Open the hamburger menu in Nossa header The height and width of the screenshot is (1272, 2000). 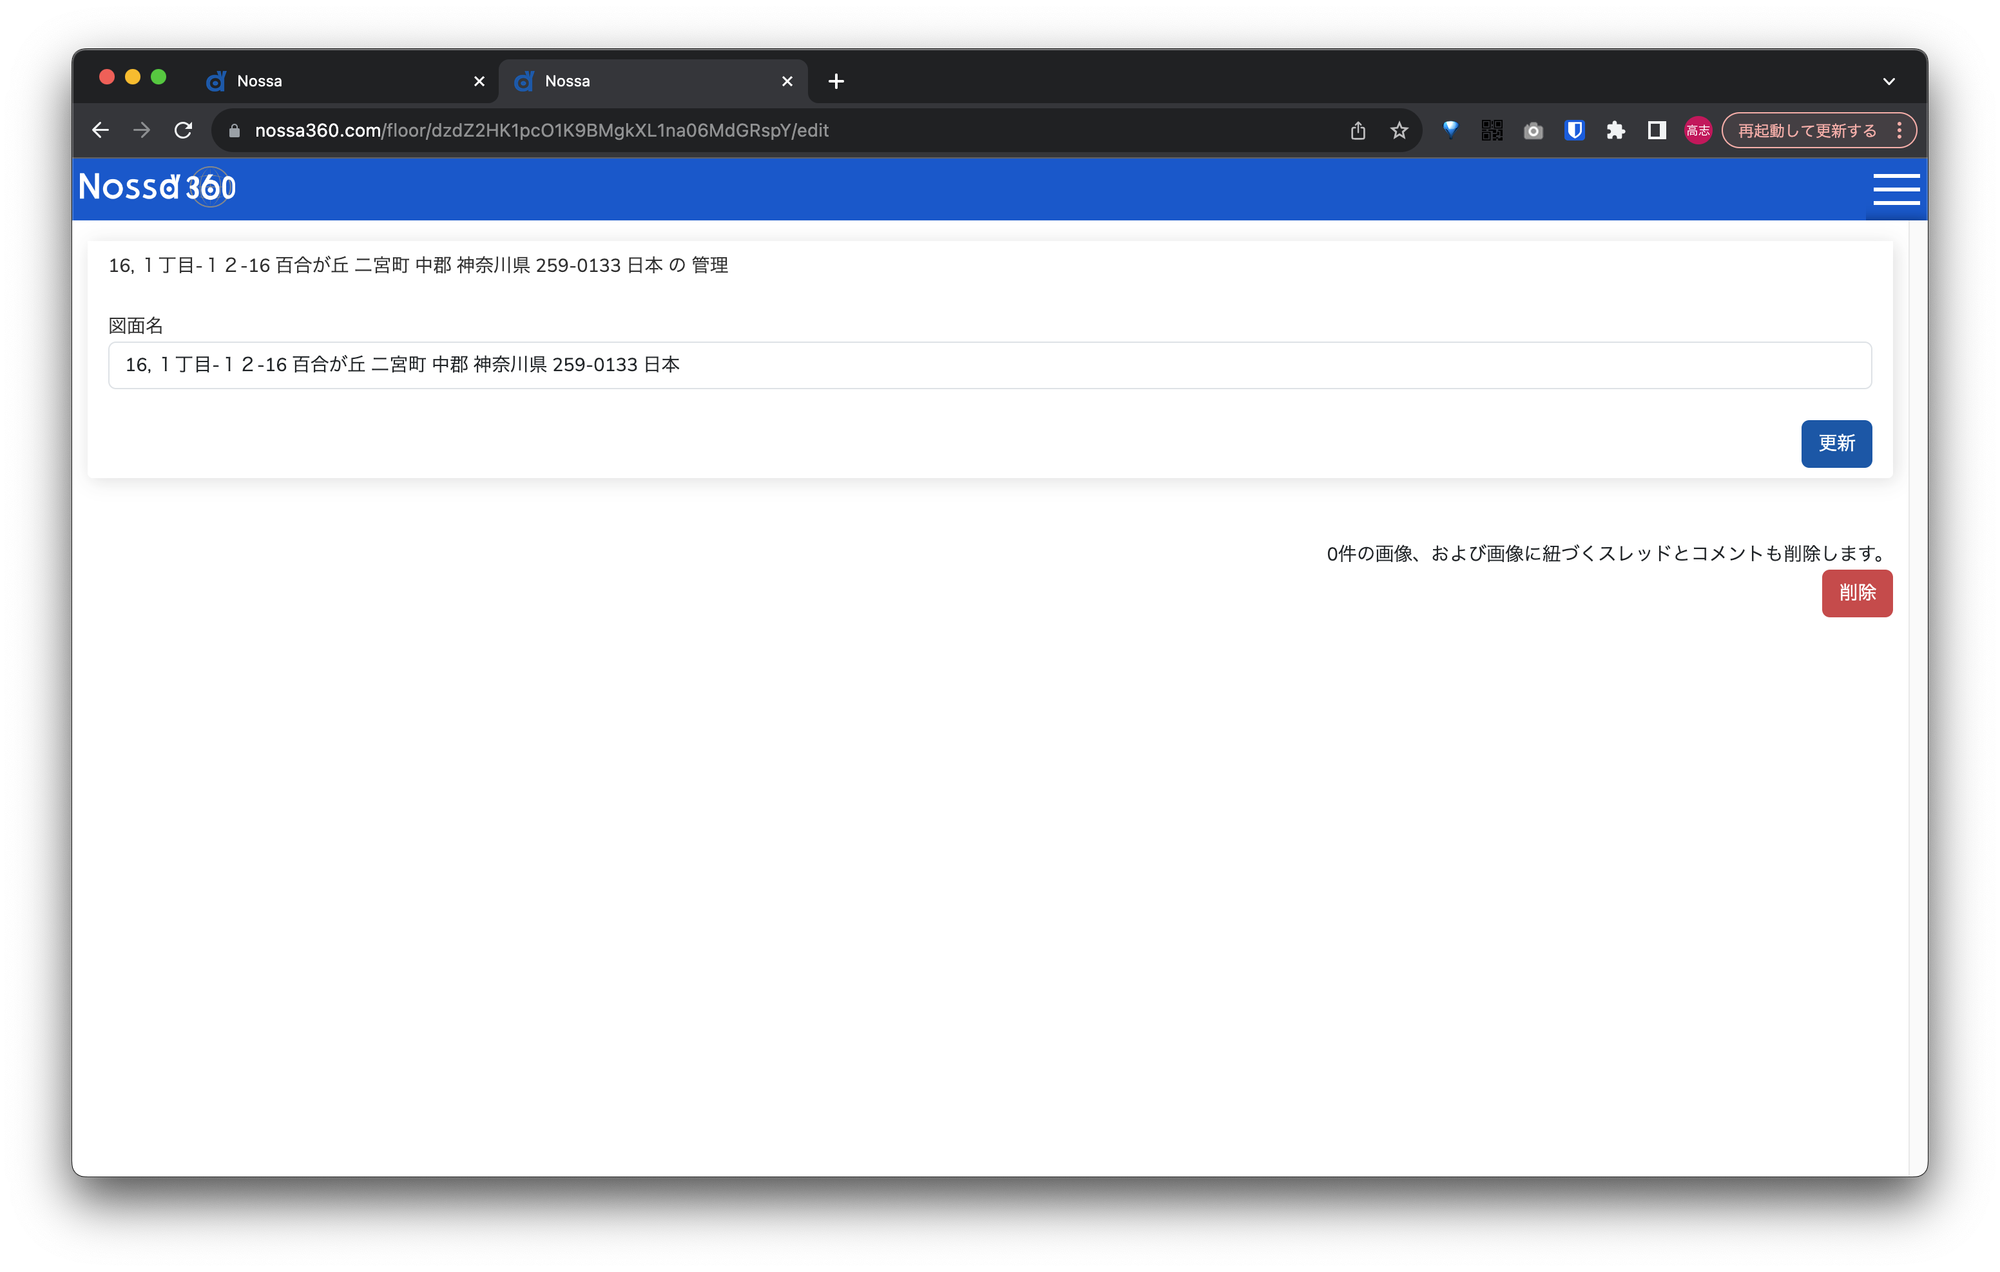tap(1896, 189)
